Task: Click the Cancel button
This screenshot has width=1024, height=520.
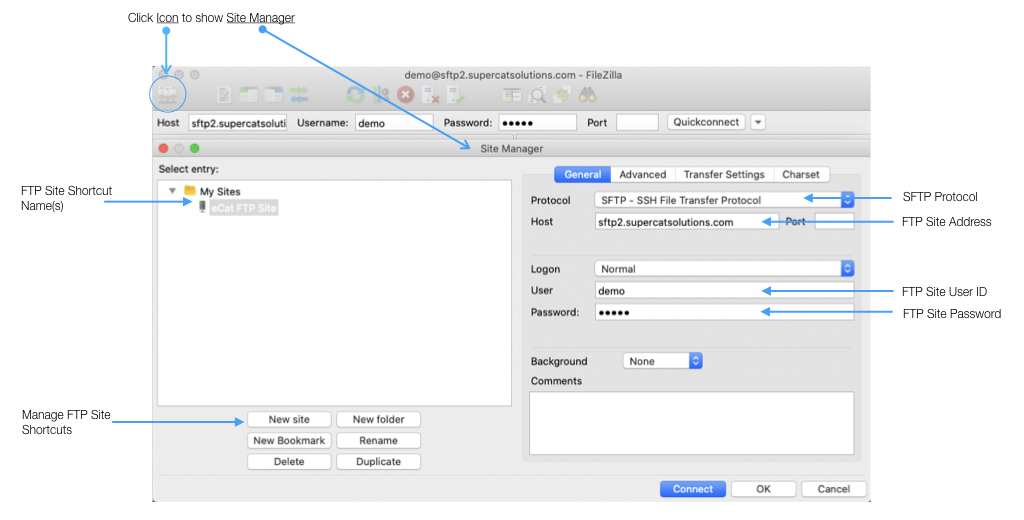Action: tap(834, 489)
